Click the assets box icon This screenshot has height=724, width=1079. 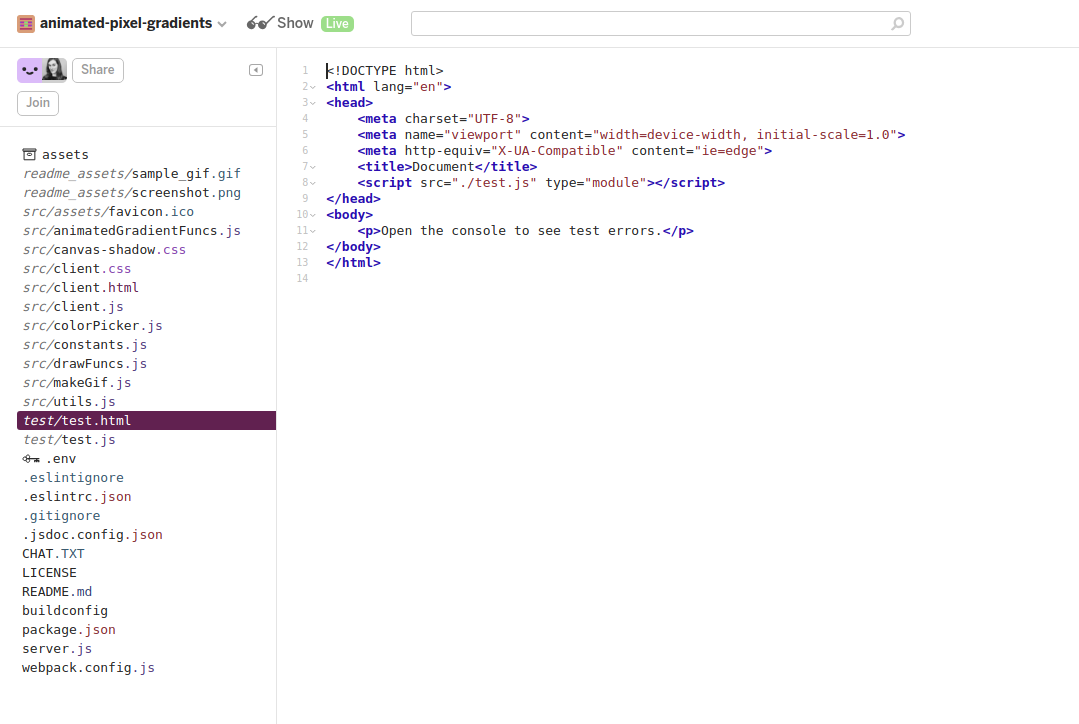coord(30,154)
